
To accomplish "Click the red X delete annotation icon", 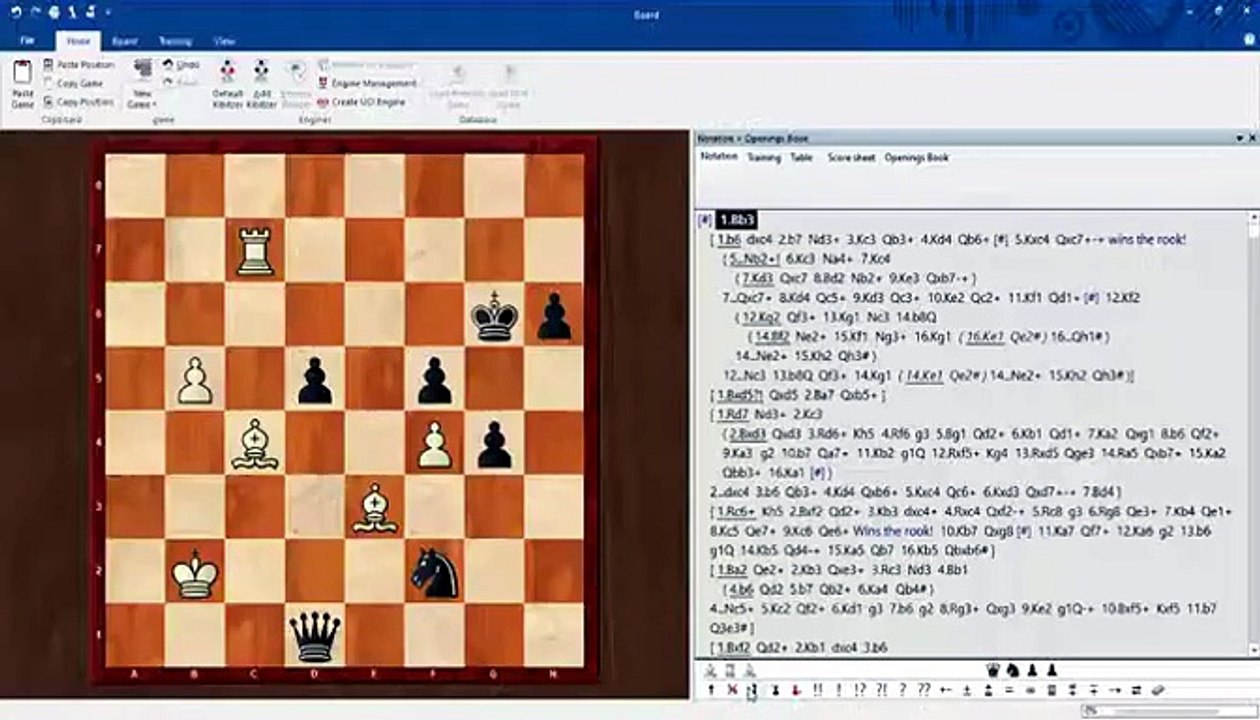I will (x=732, y=690).
